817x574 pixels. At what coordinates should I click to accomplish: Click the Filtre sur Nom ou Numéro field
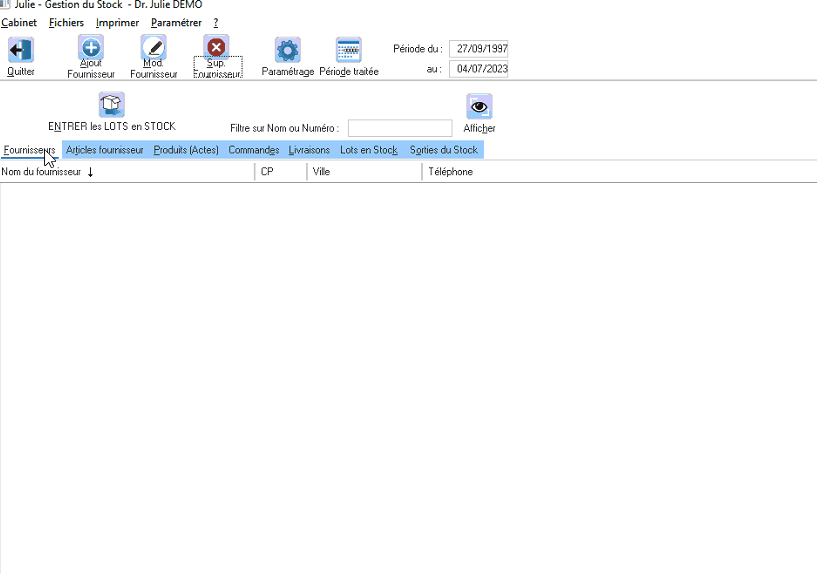pos(400,128)
